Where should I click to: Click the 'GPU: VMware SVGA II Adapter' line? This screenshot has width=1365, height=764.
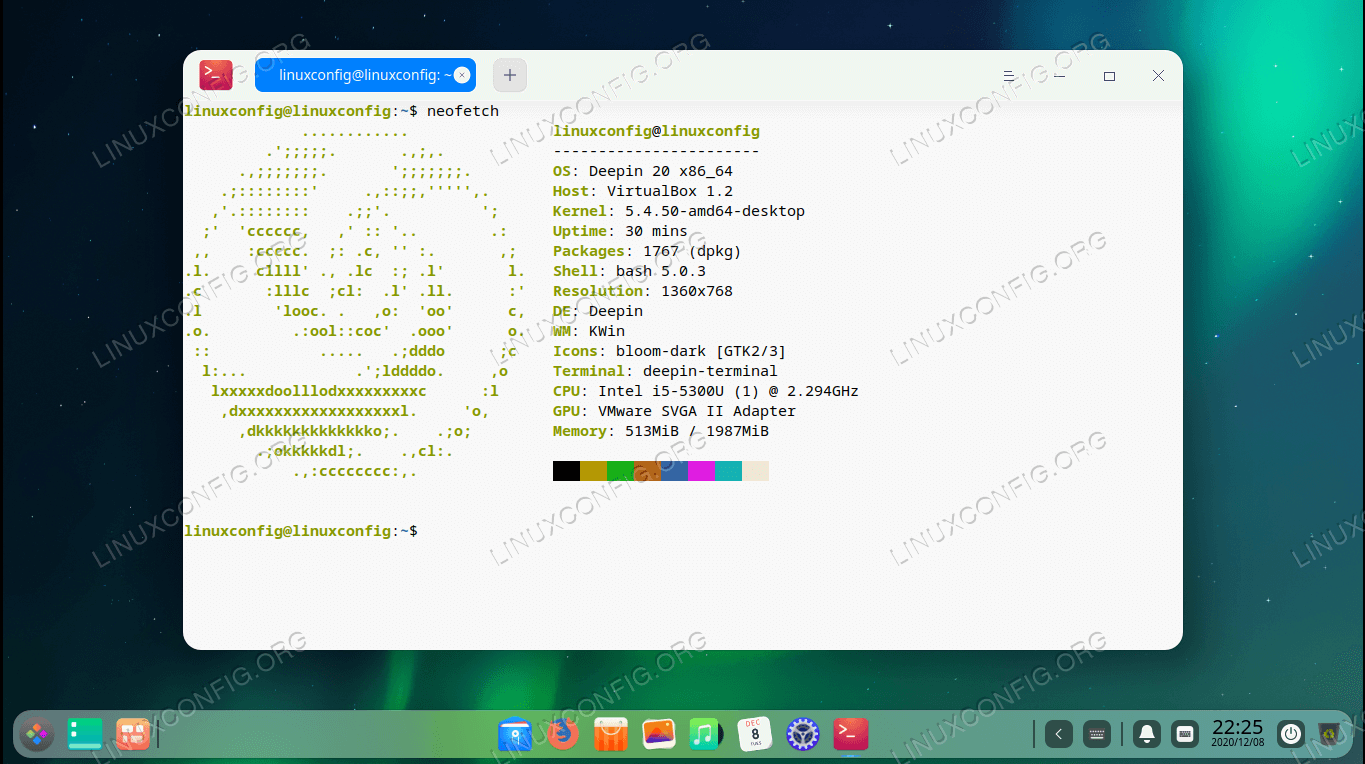tap(675, 411)
